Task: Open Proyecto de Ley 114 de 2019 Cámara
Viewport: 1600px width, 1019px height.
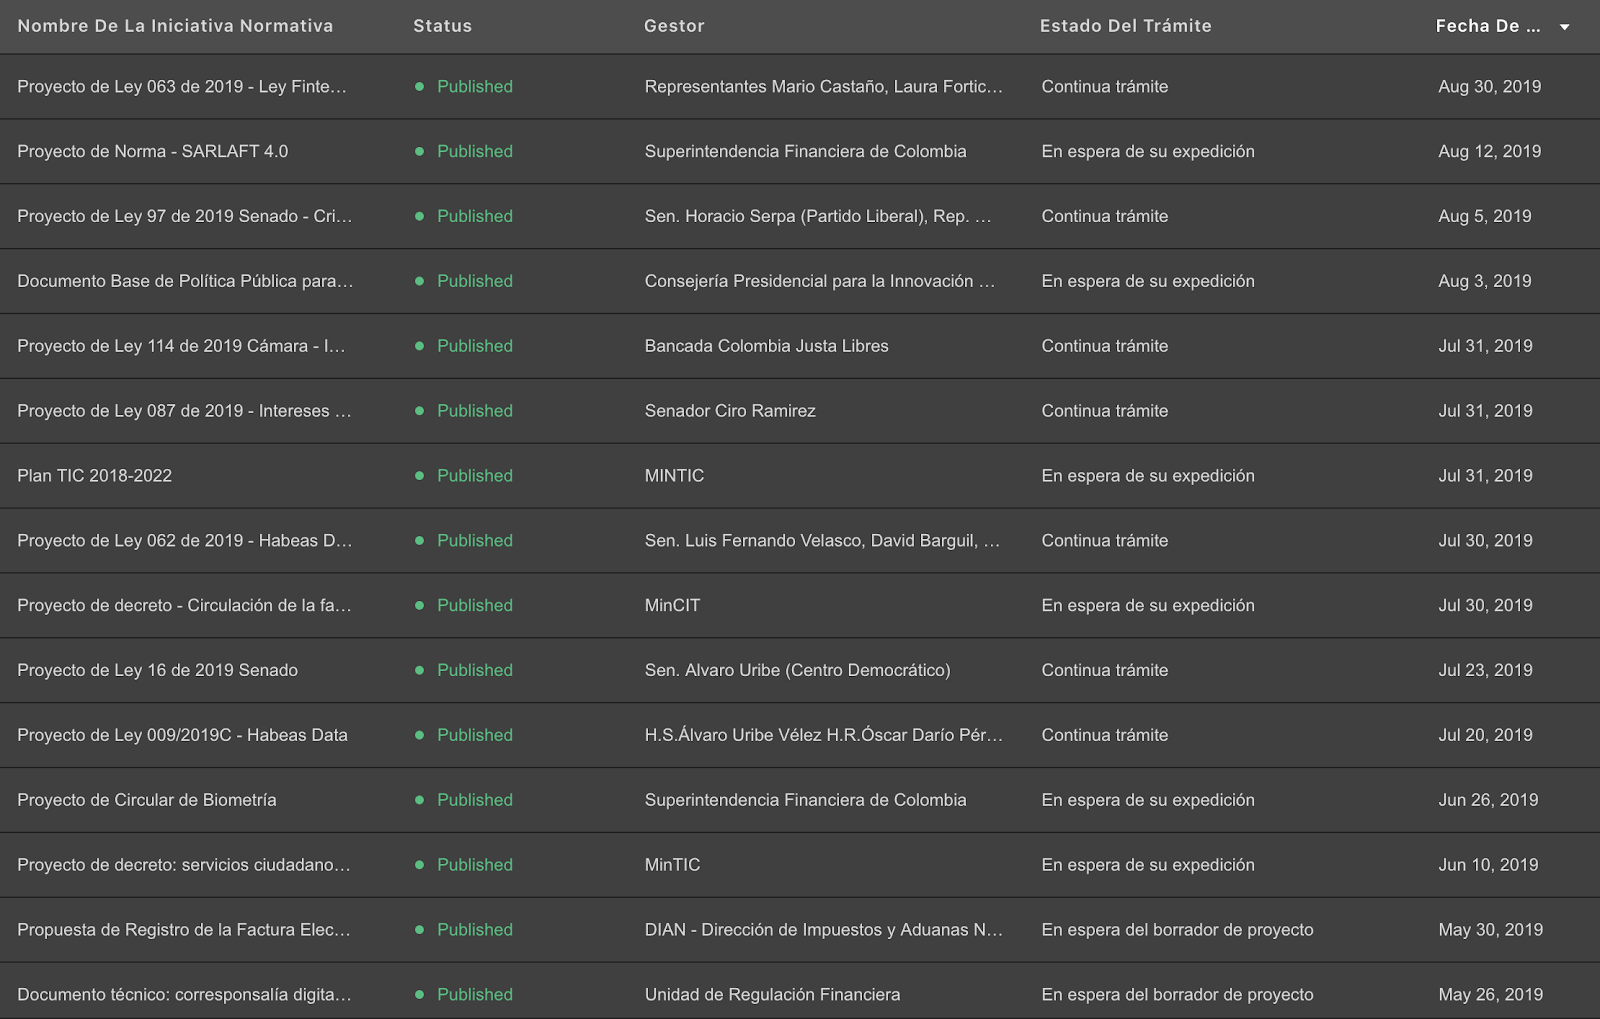Action: tap(800, 346)
